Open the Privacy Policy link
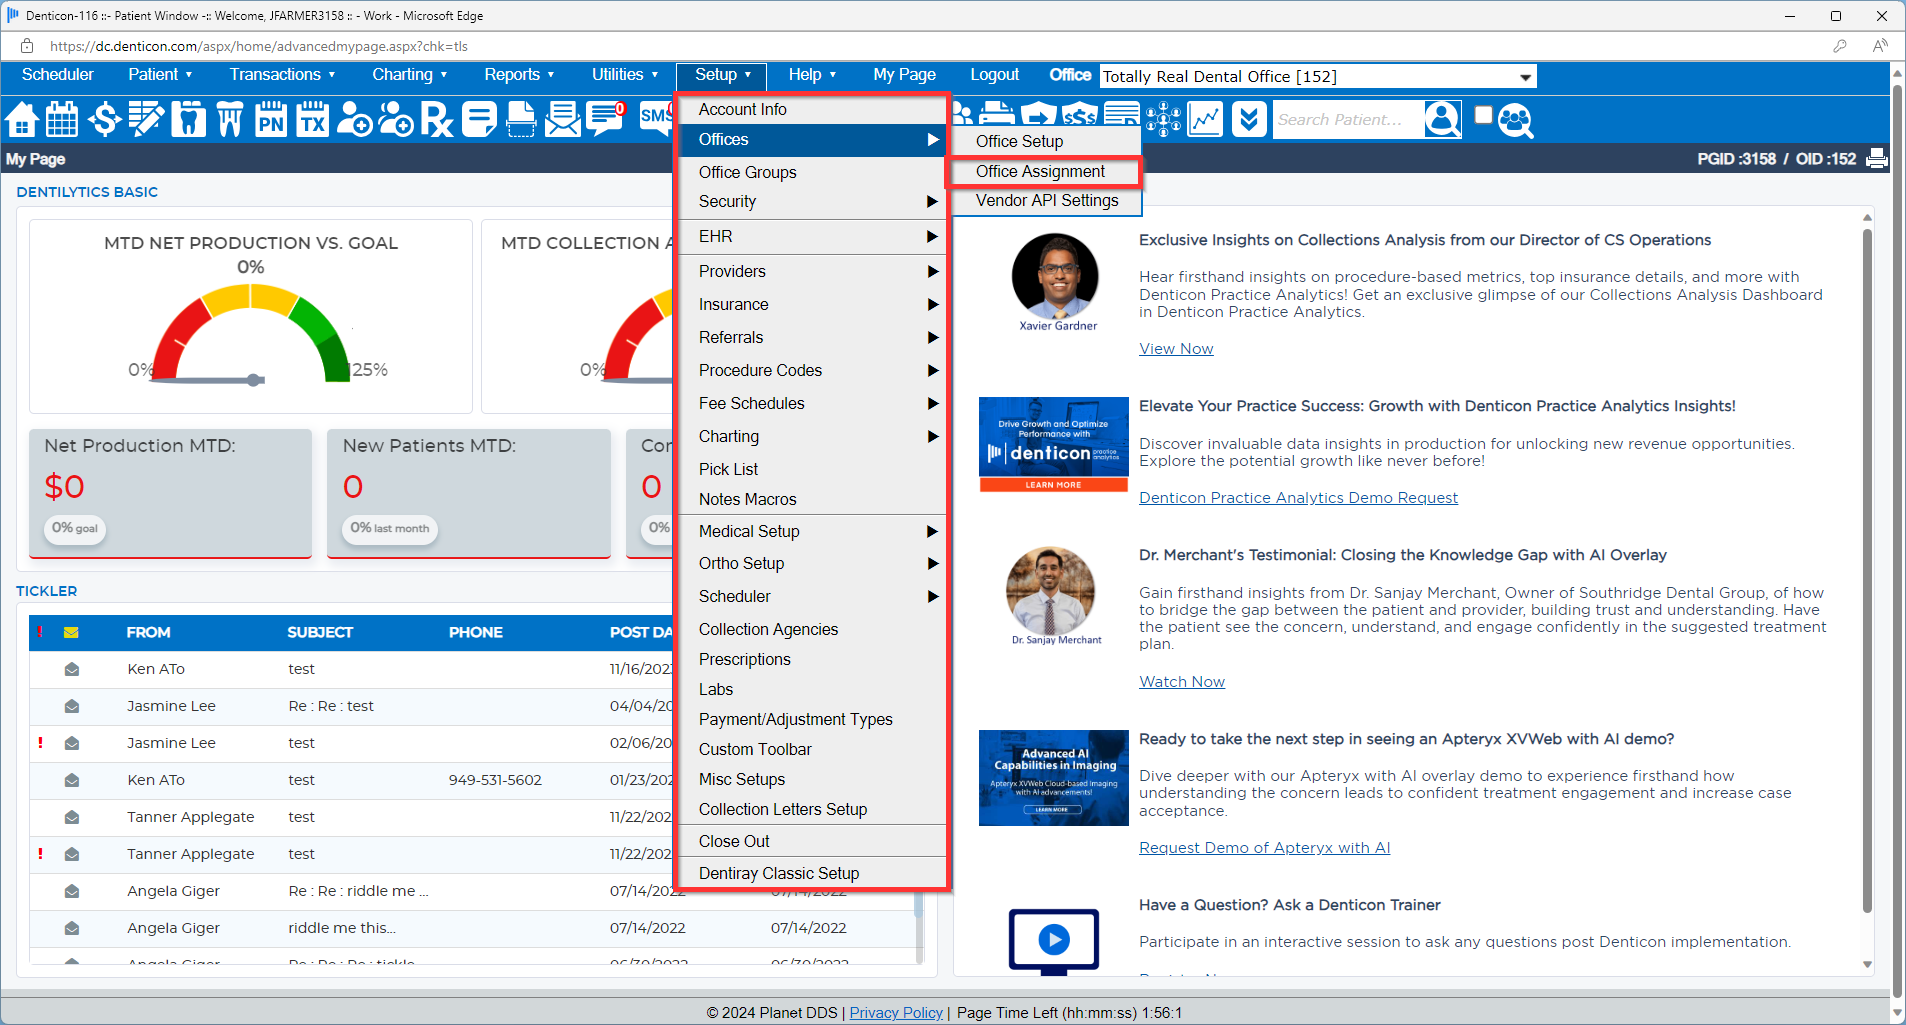 point(896,1013)
